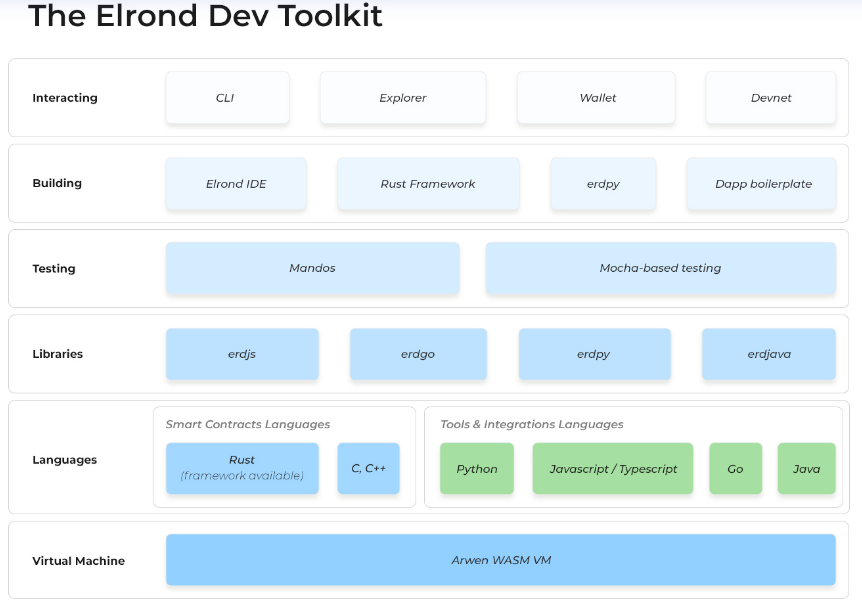Select the Rust (framework available) box
Image resolution: width=862 pixels, height=605 pixels.
242,468
